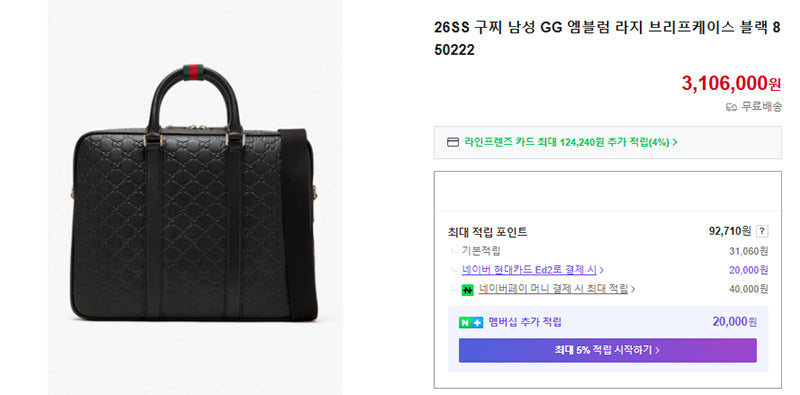Image resolution: width=800 pixels, height=395 pixels.
Task: Click the credit card icon in the 라인프렌즈 banner
Action: (x=453, y=142)
